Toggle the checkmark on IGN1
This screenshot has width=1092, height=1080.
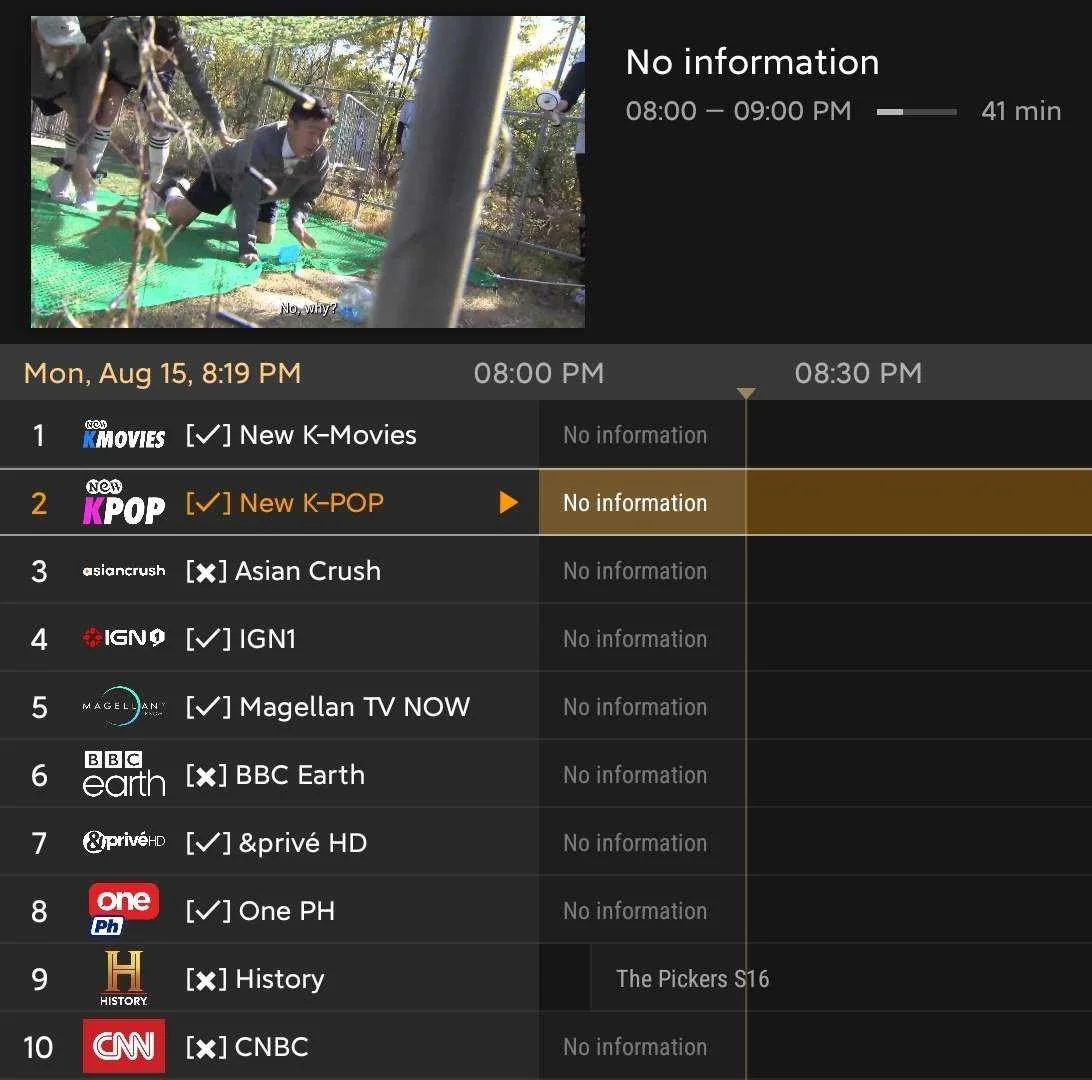(208, 639)
